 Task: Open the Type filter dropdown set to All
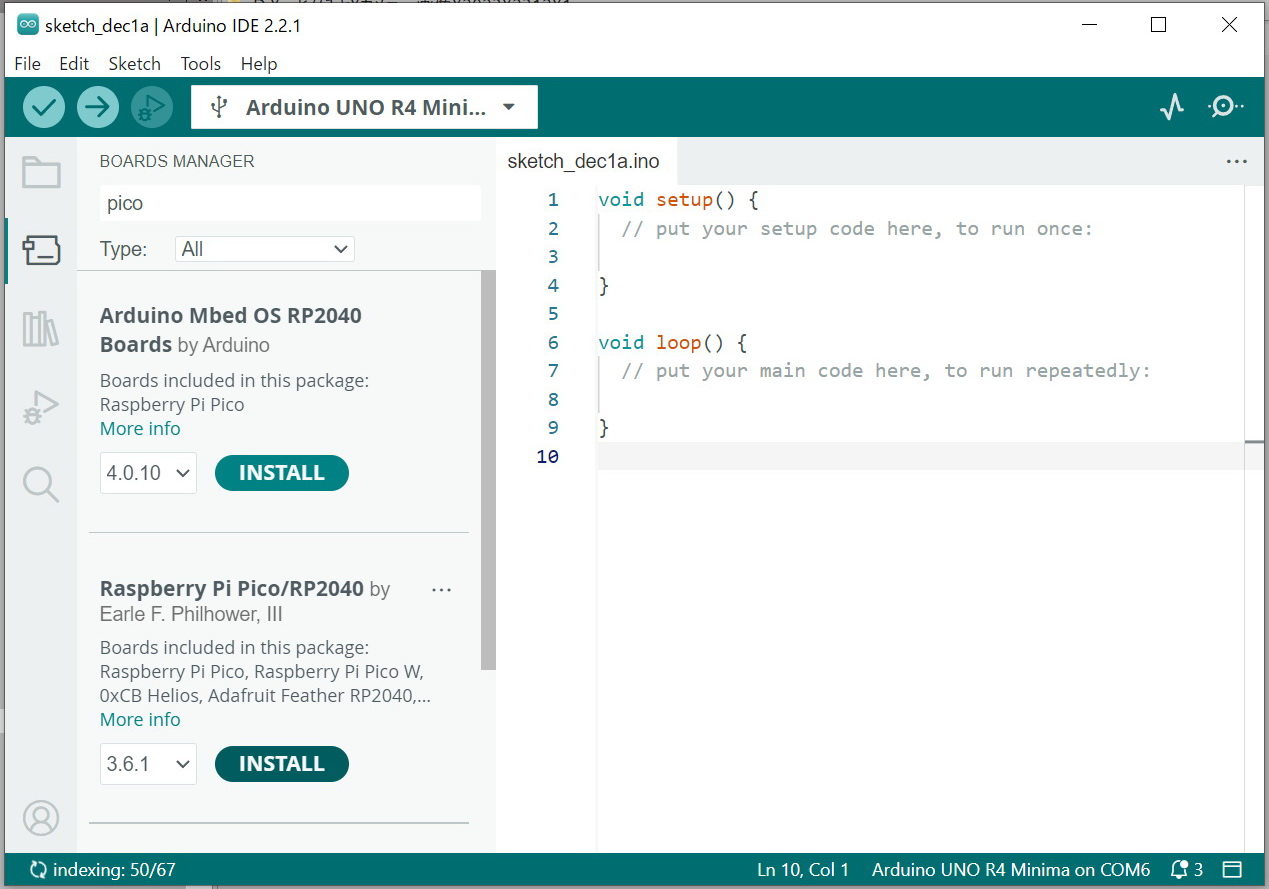click(x=265, y=249)
